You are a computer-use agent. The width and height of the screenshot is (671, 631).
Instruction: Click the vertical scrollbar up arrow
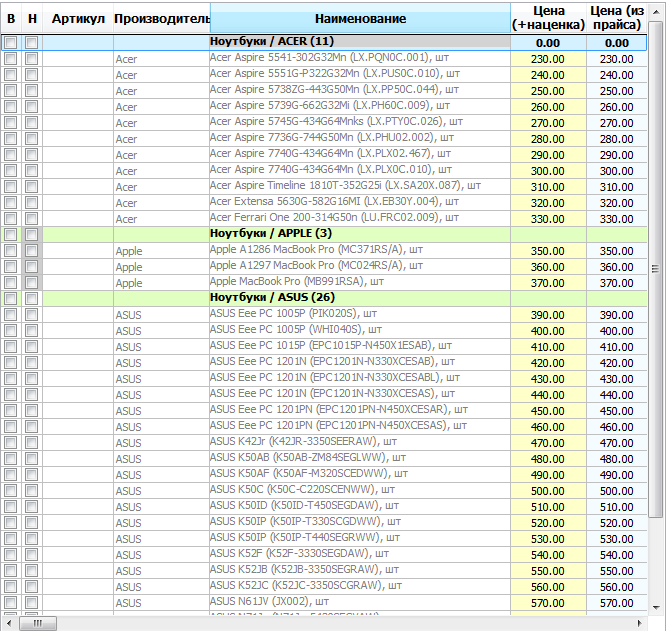656,12
